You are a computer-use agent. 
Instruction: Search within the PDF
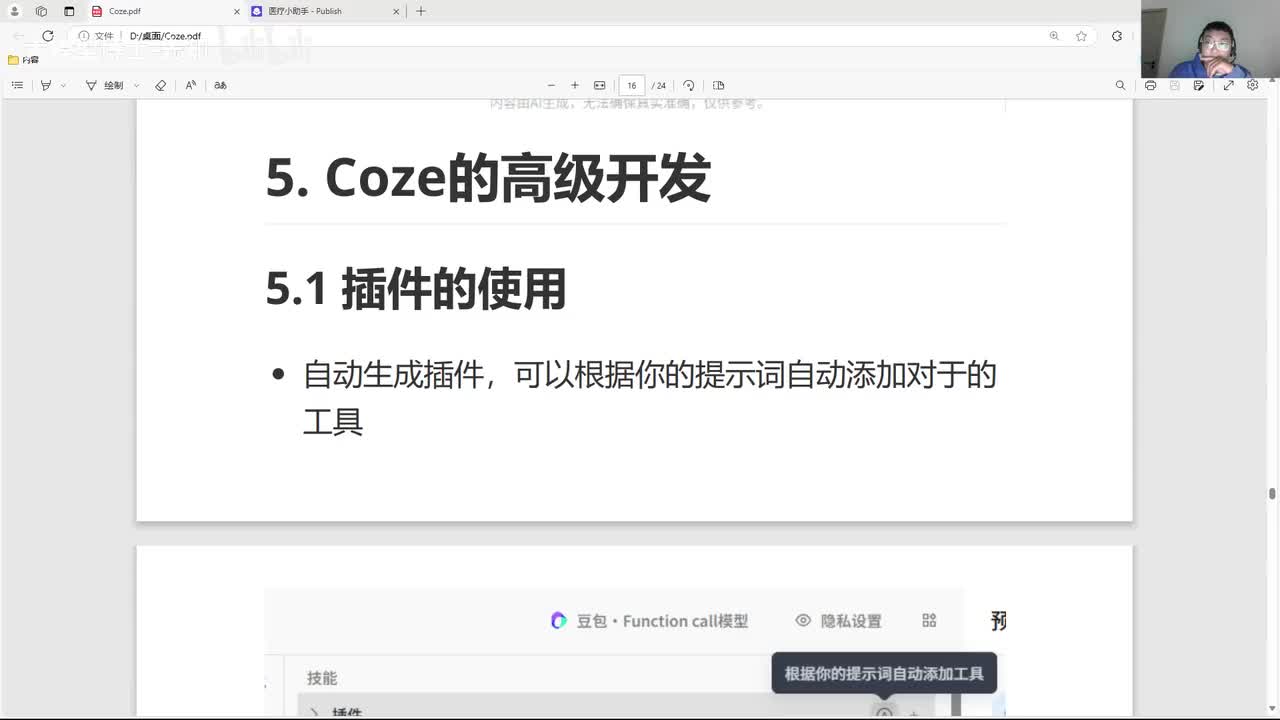1120,85
